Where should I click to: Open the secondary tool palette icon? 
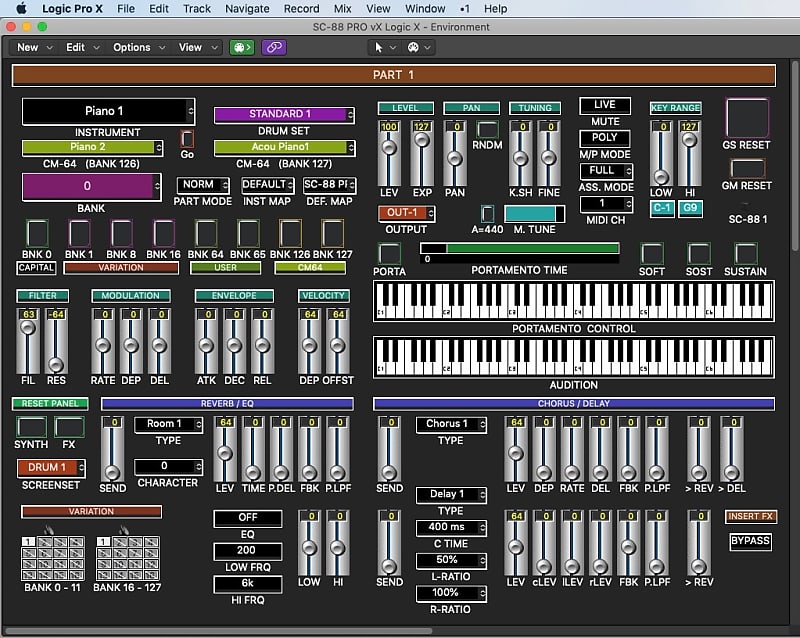pos(413,47)
